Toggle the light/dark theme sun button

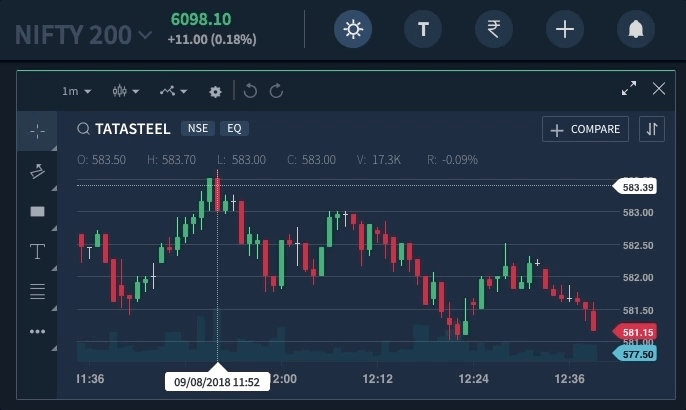[353, 29]
